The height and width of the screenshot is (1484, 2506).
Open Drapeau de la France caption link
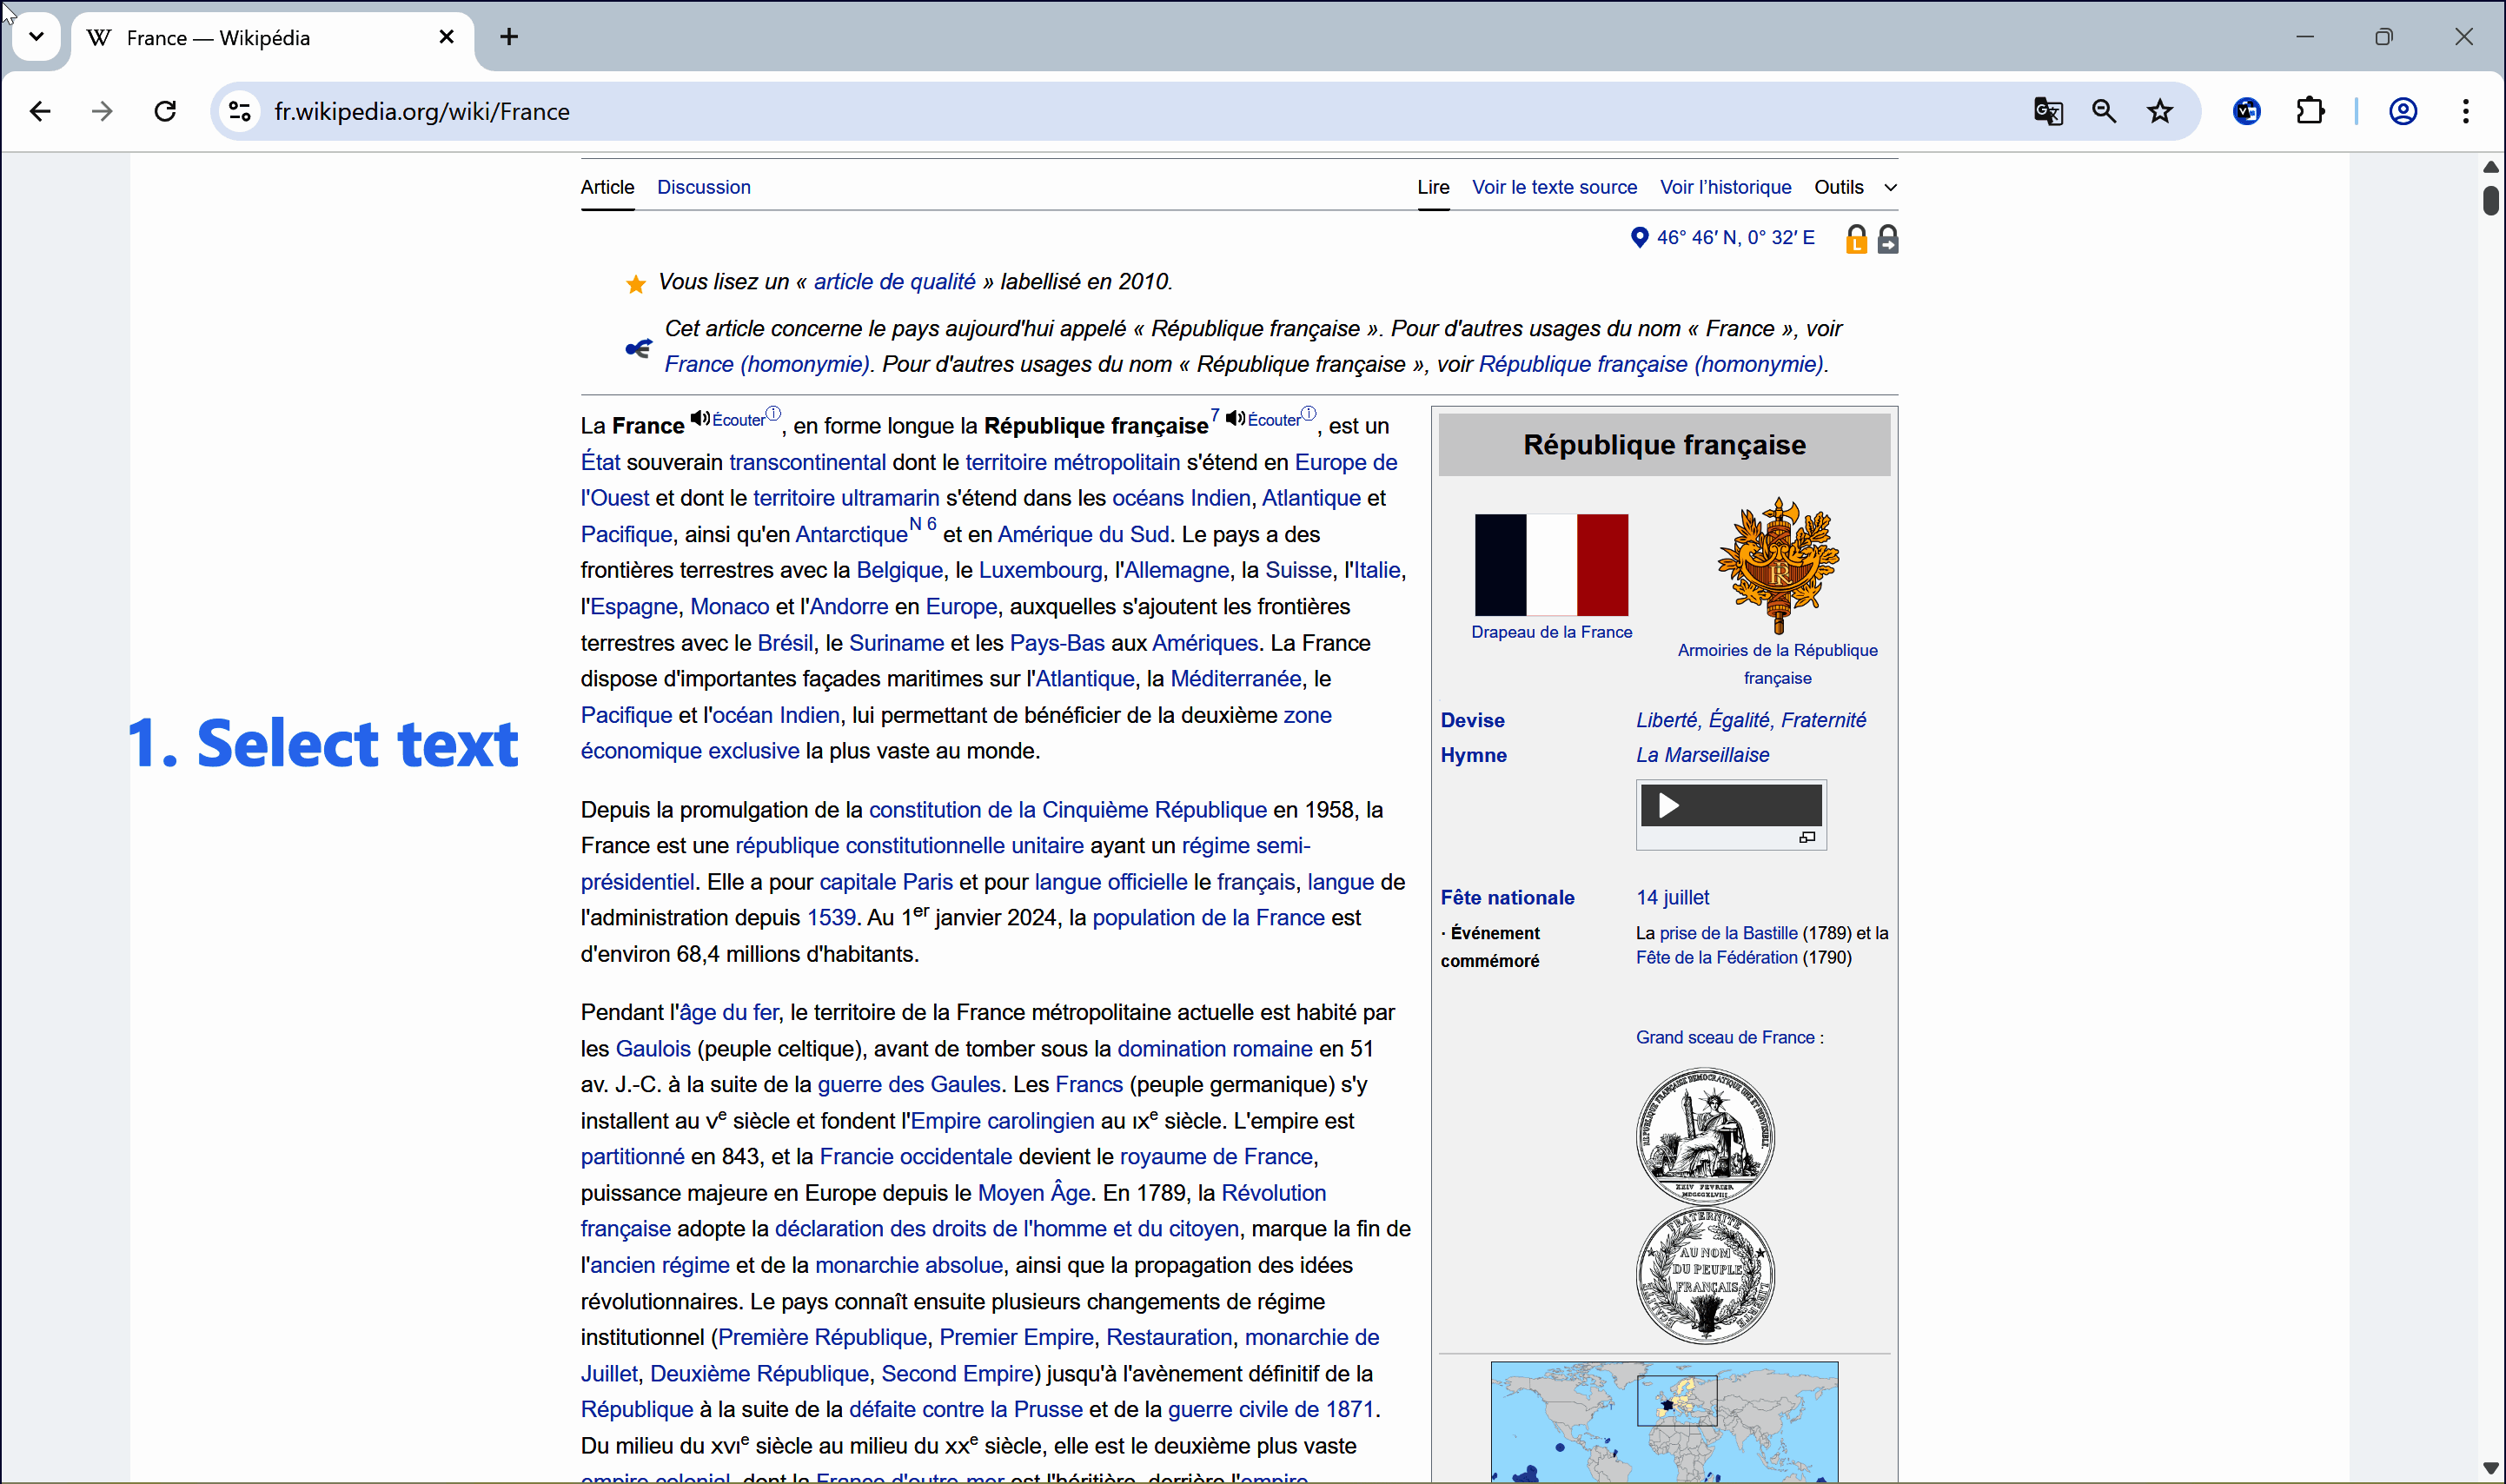coord(1551,632)
